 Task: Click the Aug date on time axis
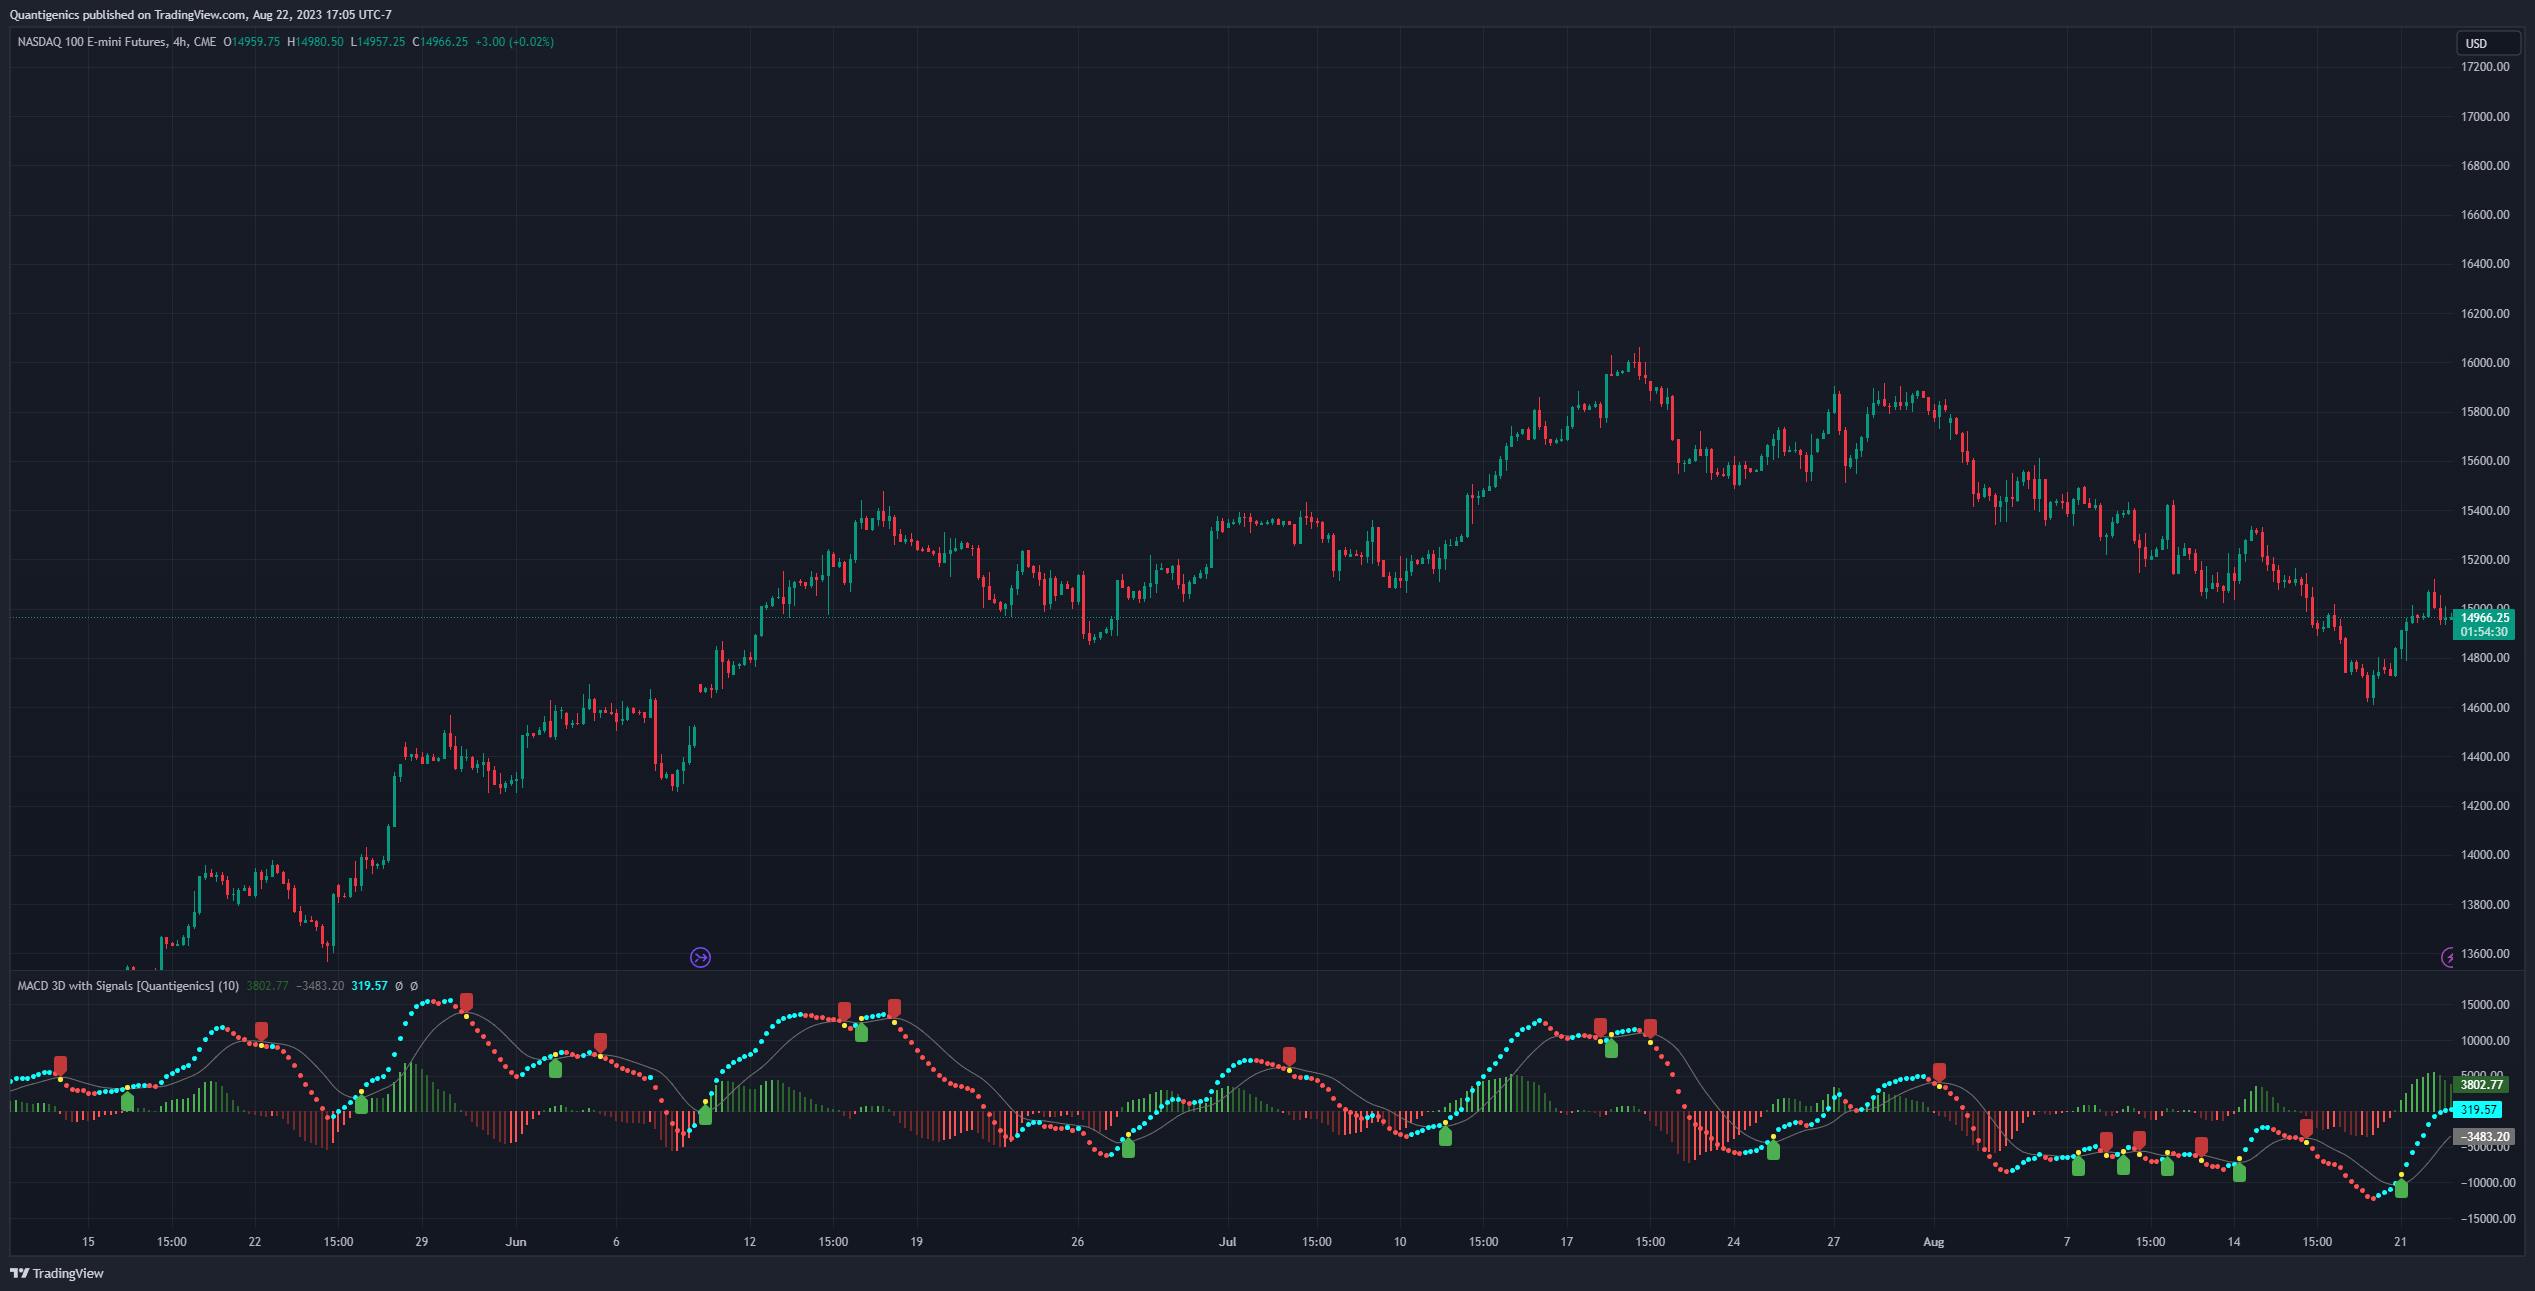pos(1933,1242)
